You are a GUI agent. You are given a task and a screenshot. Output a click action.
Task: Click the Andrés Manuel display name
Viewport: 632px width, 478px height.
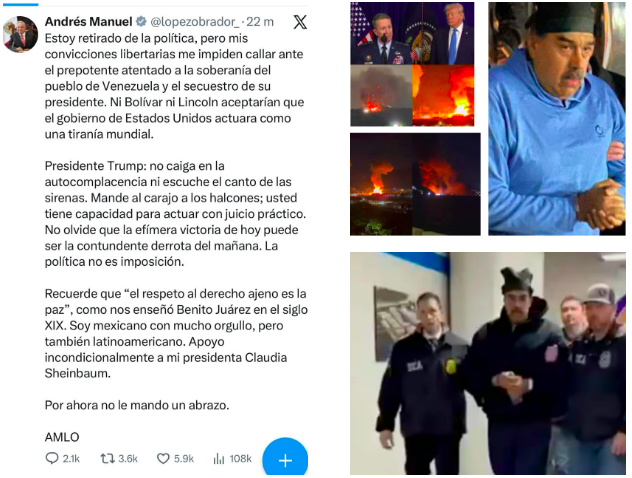(88, 21)
